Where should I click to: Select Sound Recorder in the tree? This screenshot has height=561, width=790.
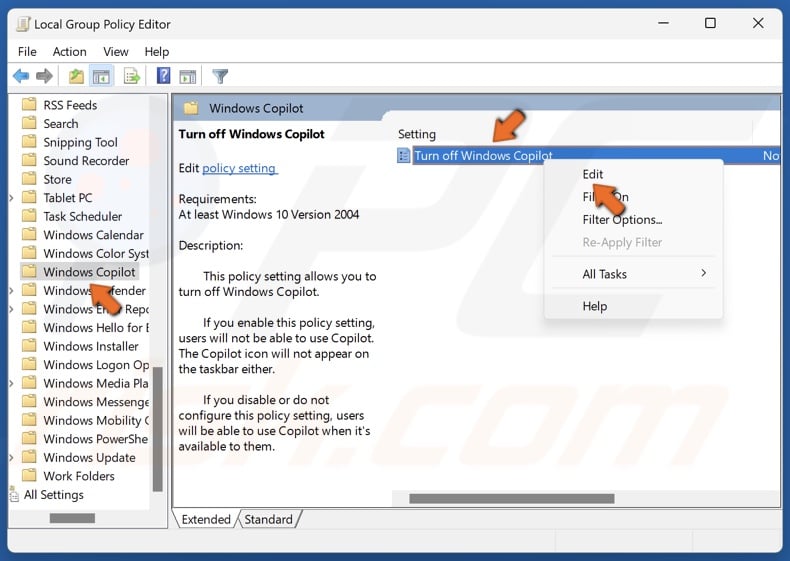click(86, 160)
